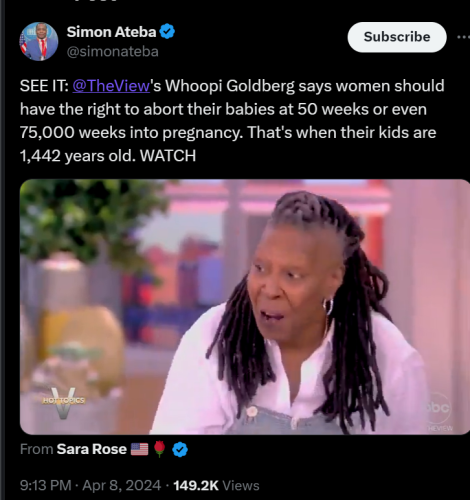The height and width of the screenshot is (500, 470).
Task: Click the rose emoji next to Sara Rose
Action: point(160,449)
